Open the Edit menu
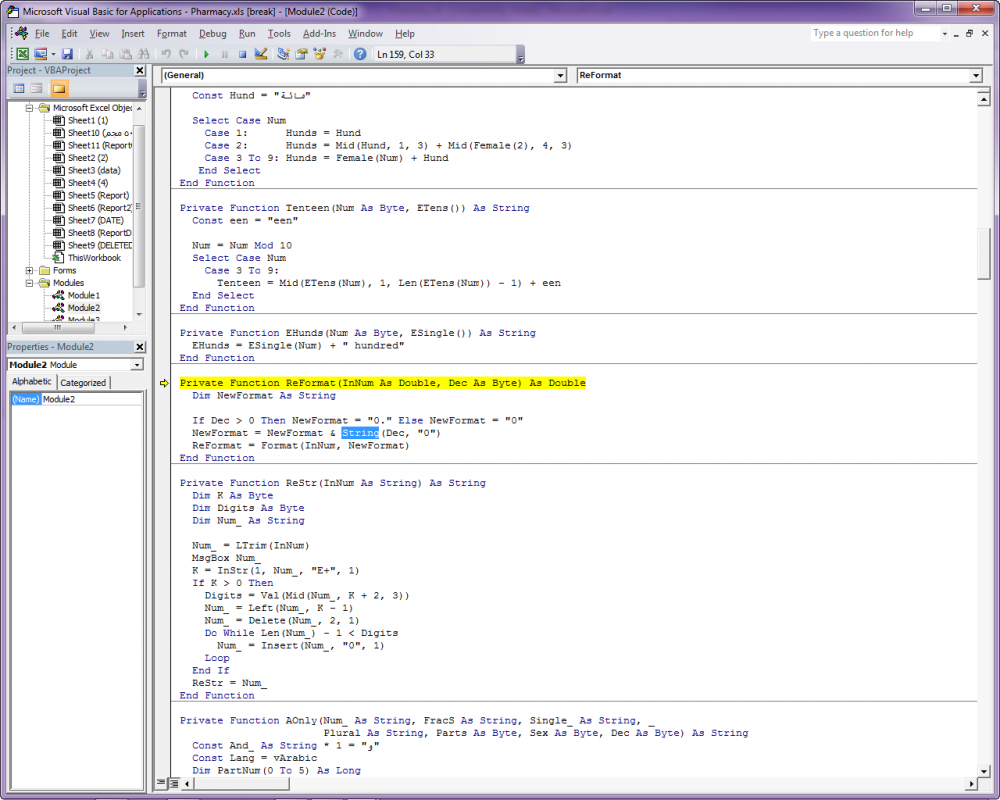Image resolution: width=1000 pixels, height=800 pixels. 69,34
